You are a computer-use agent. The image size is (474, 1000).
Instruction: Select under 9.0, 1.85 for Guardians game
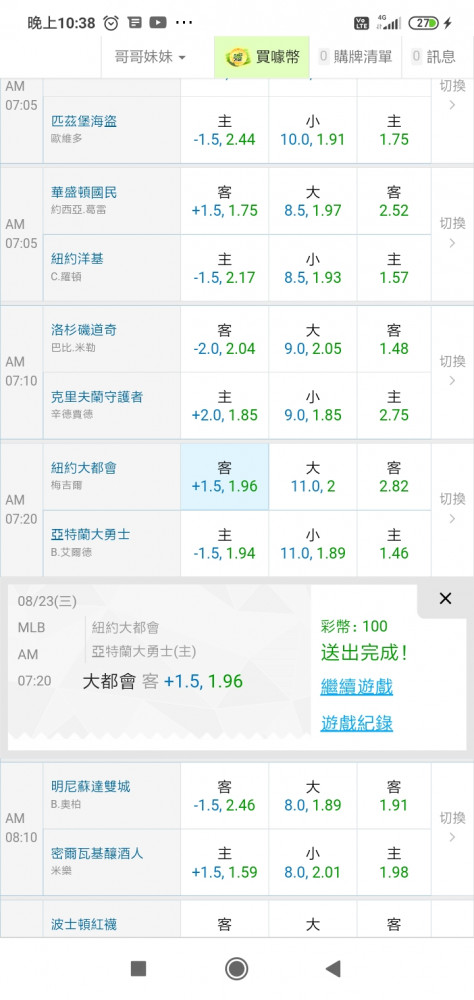click(313, 406)
